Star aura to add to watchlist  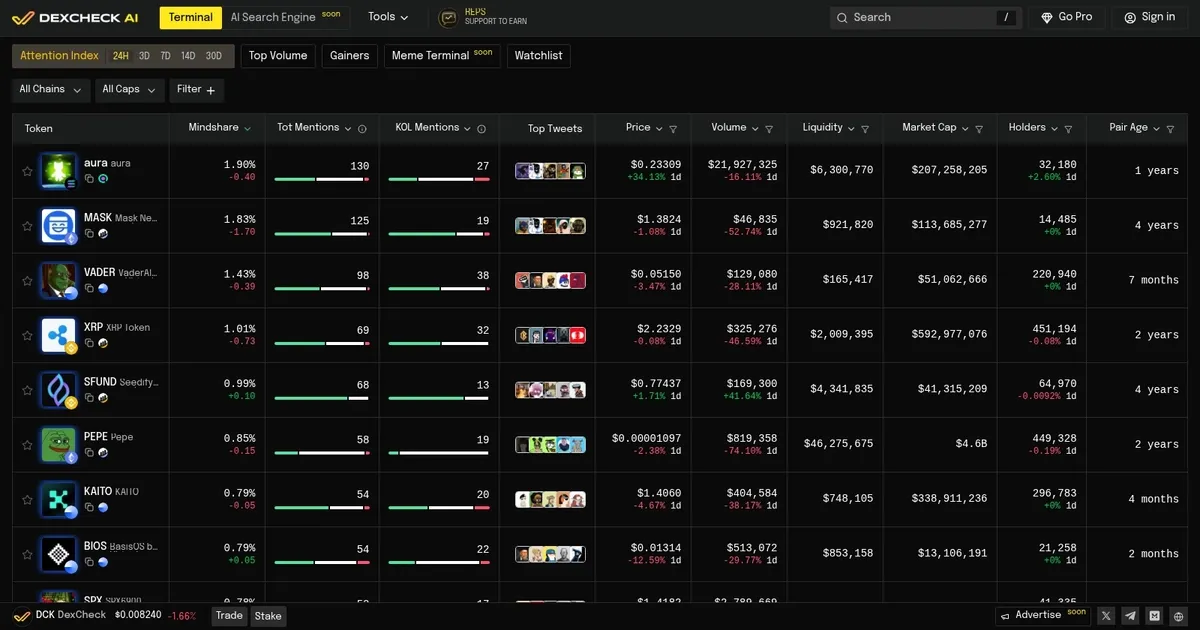tap(27, 171)
